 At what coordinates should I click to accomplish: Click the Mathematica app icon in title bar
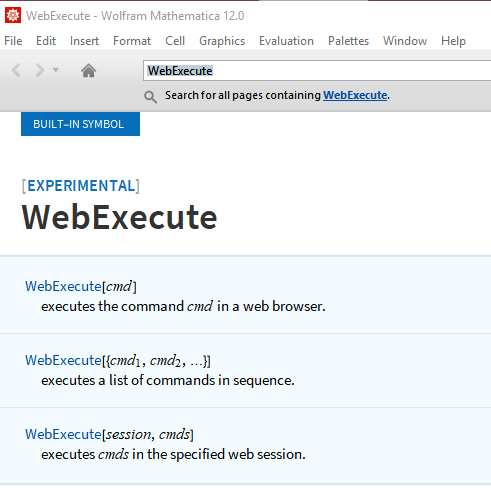[x=13, y=15]
